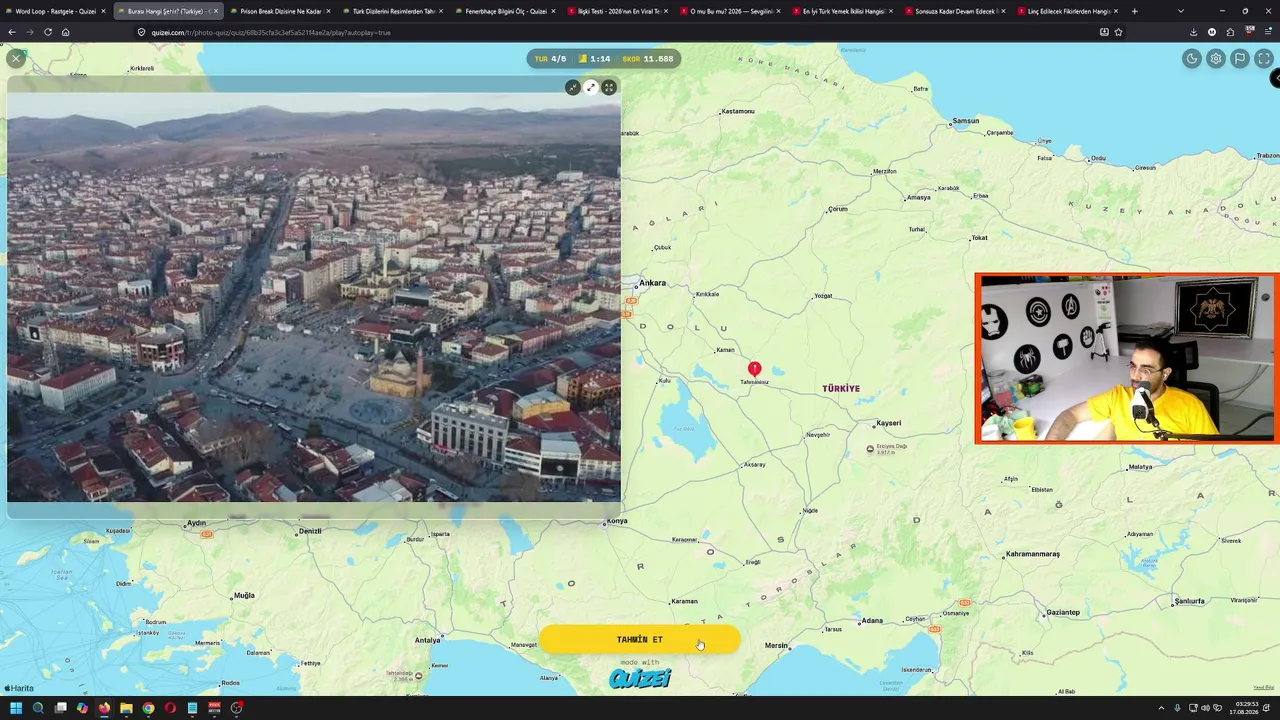Open the browser home page
Screen dimensions: 1280x720
66,32
